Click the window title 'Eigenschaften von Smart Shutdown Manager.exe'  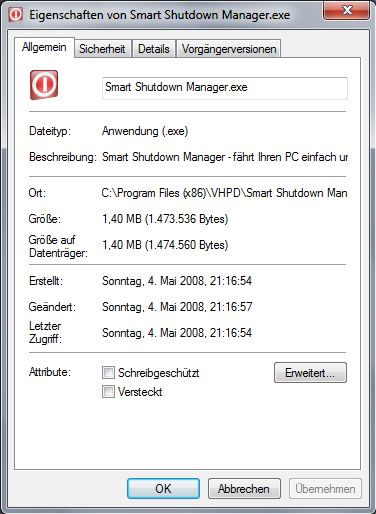(x=160, y=15)
